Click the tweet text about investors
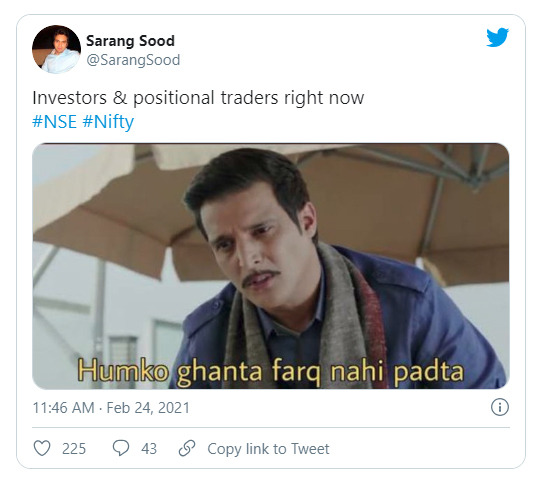 (198, 98)
